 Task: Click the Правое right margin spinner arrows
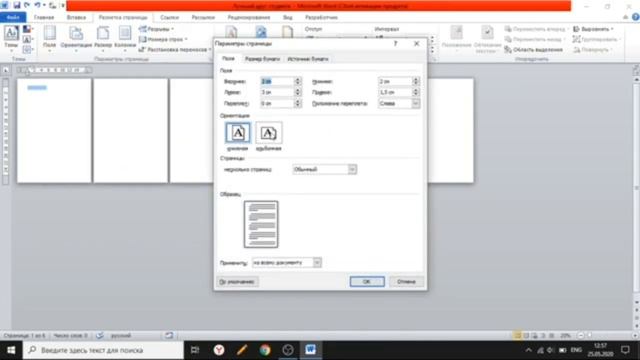tap(416, 92)
